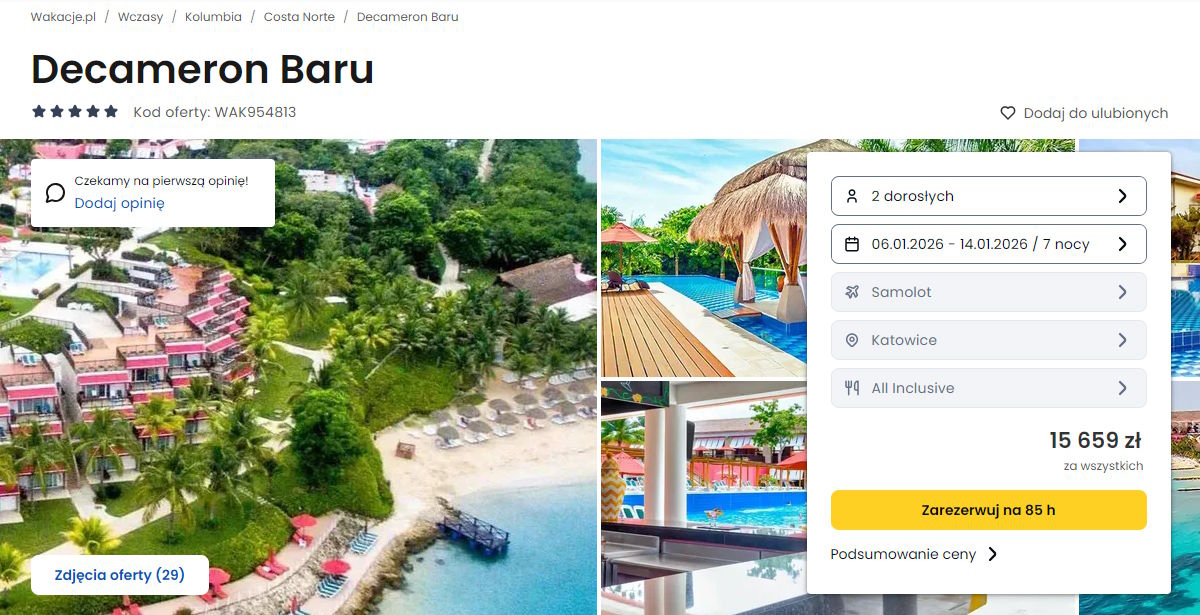The height and width of the screenshot is (615, 1200).
Task: Open the Costa Norte breadcrumb link
Action: click(299, 17)
